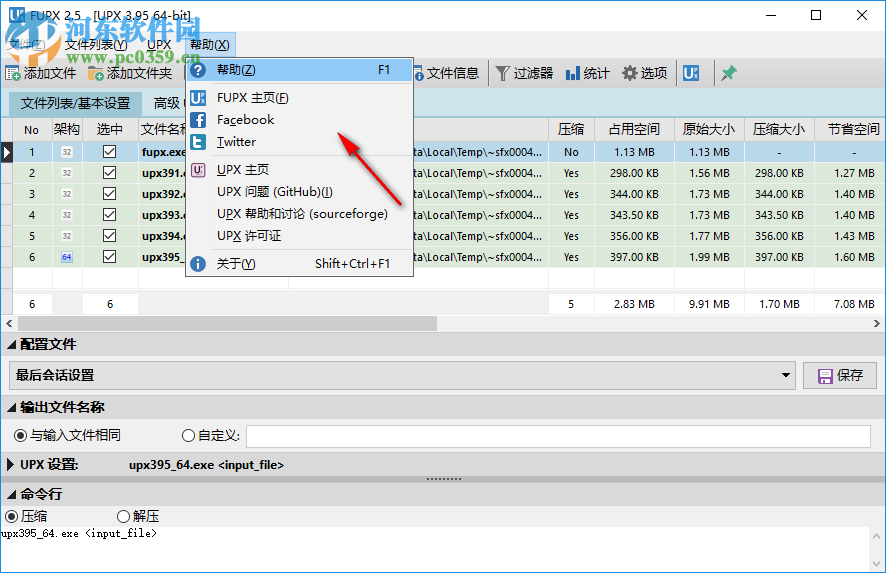This screenshot has height=573, width=886.
Task: Click the Facebook icon in Help menu
Action: (x=198, y=120)
